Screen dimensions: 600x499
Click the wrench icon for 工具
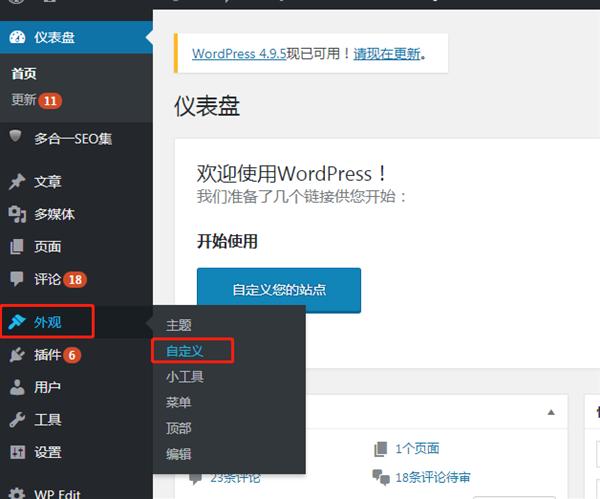pos(17,420)
